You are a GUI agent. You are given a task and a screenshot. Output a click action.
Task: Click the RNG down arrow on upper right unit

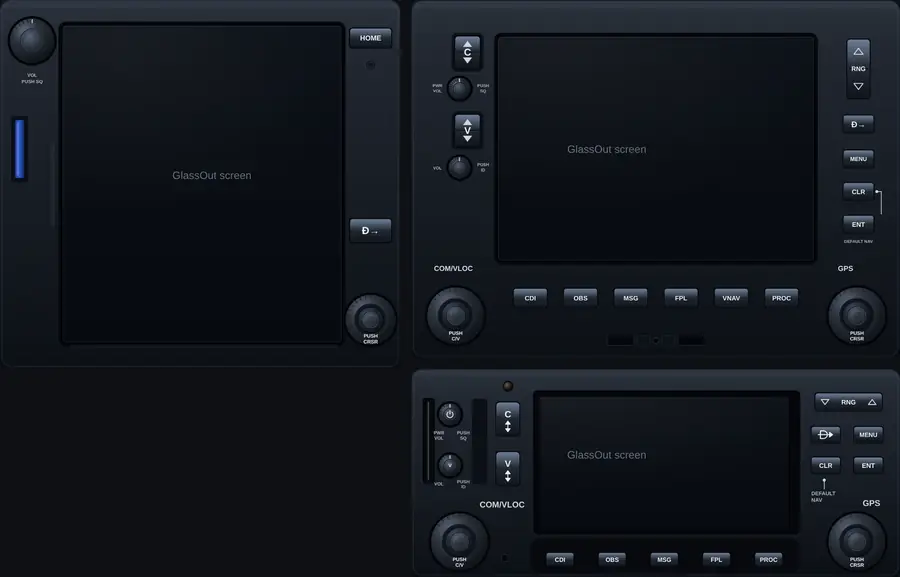tap(858, 86)
